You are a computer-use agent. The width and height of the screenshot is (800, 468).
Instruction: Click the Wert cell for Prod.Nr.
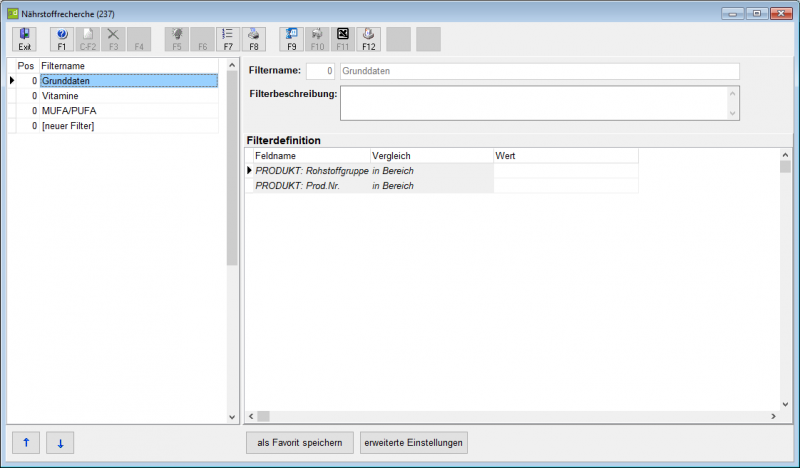[566, 186]
